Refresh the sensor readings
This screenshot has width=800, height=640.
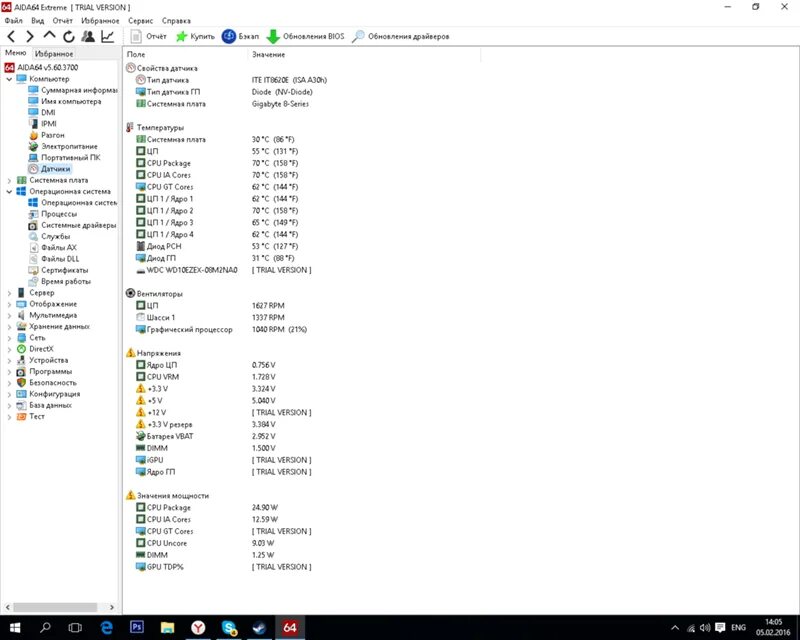pos(69,36)
